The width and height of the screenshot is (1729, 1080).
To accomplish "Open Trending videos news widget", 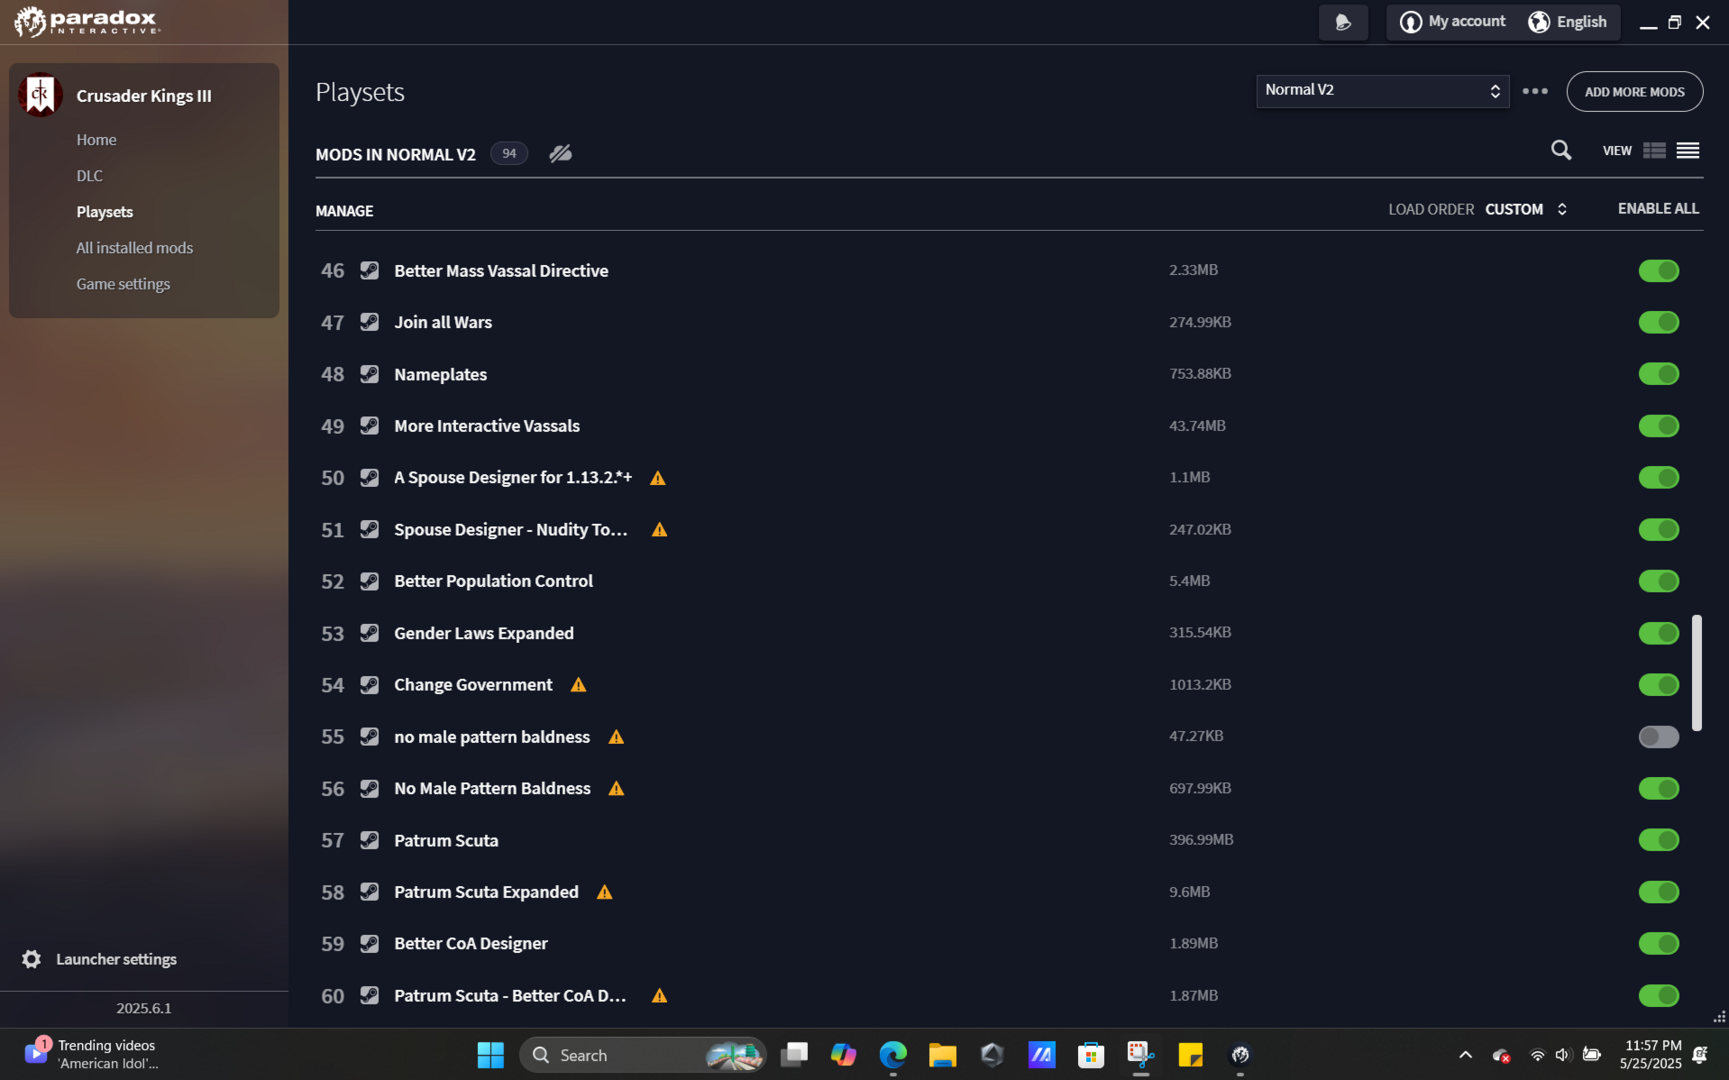I will coord(92,1054).
